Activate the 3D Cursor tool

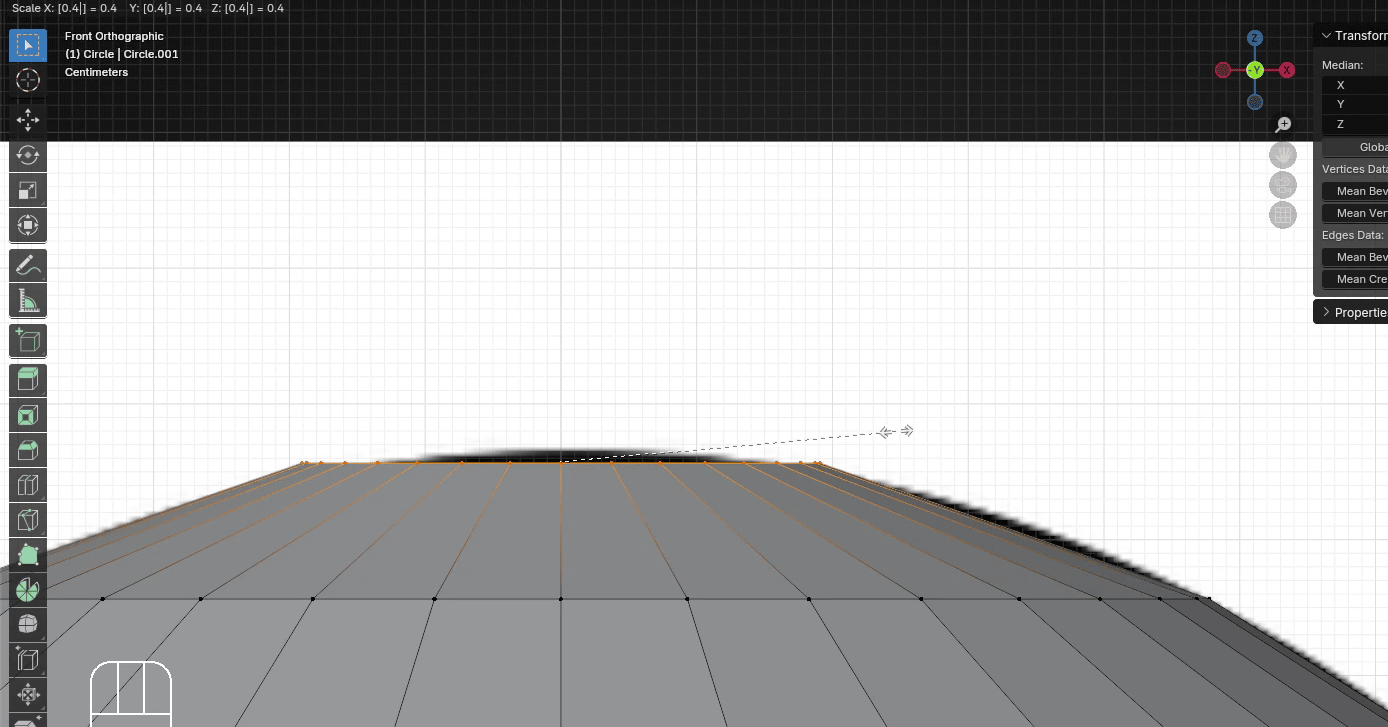click(28, 81)
